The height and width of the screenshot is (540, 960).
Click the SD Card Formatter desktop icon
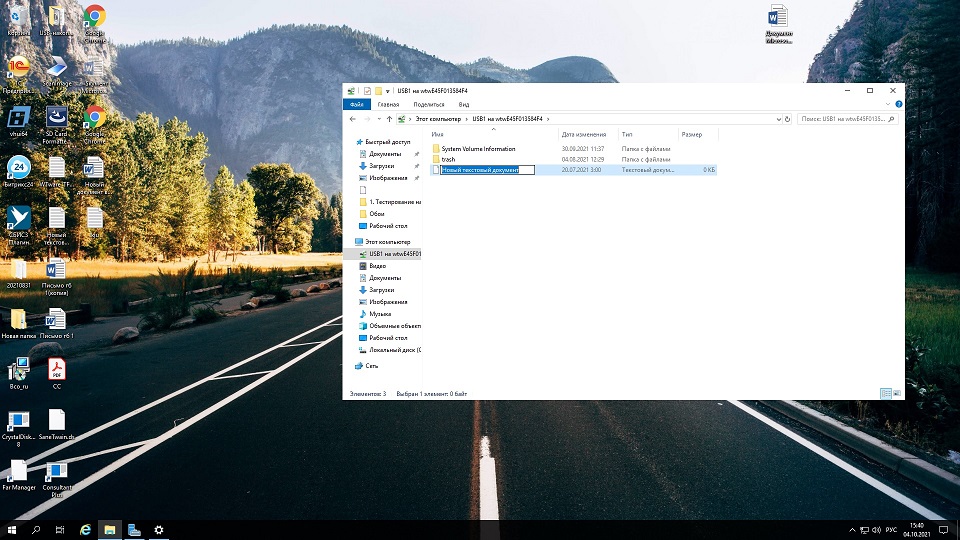(56, 122)
